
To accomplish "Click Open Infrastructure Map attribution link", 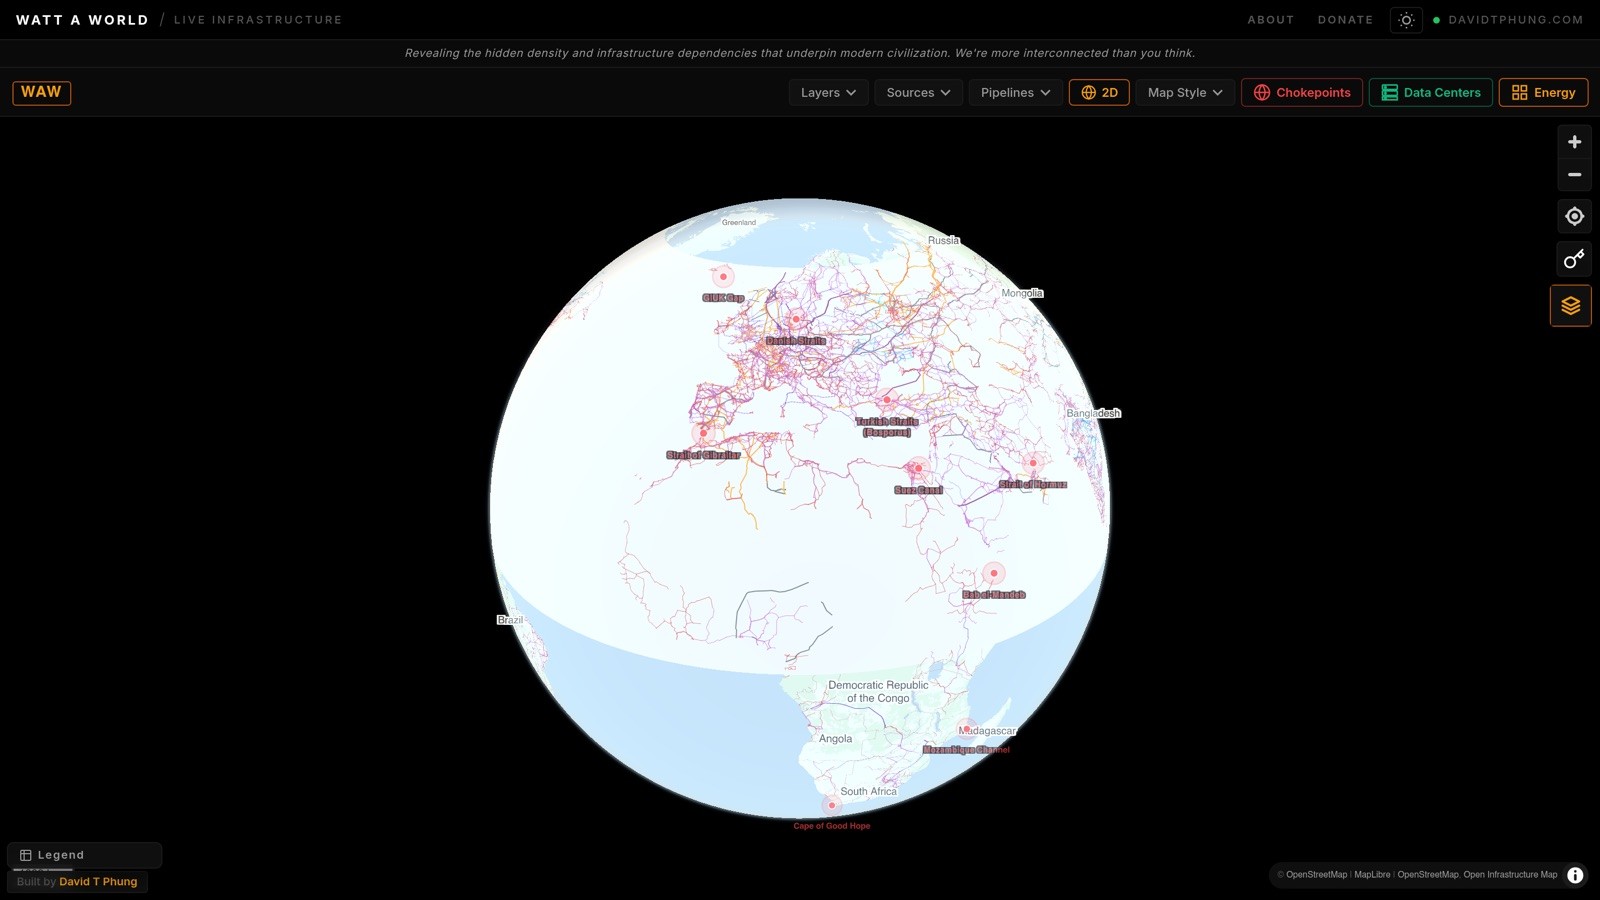I will pyautogui.click(x=1510, y=875).
